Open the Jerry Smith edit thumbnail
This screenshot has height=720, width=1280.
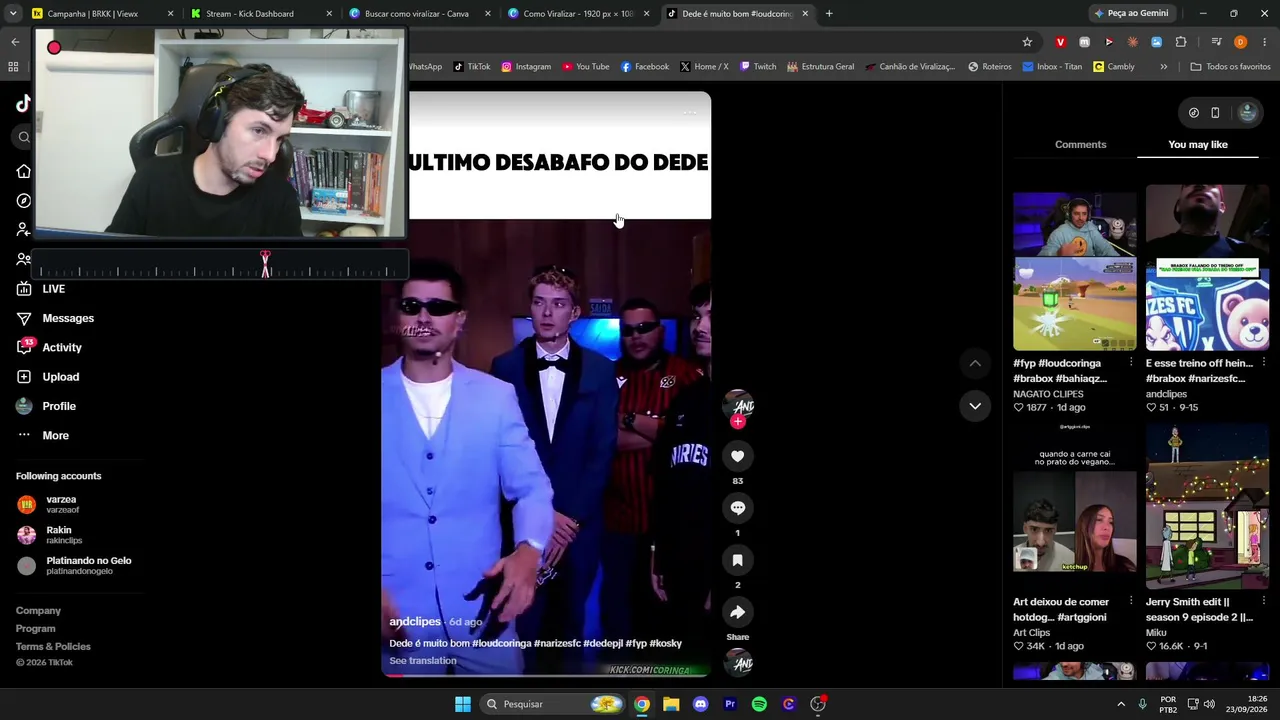[x=1207, y=508]
